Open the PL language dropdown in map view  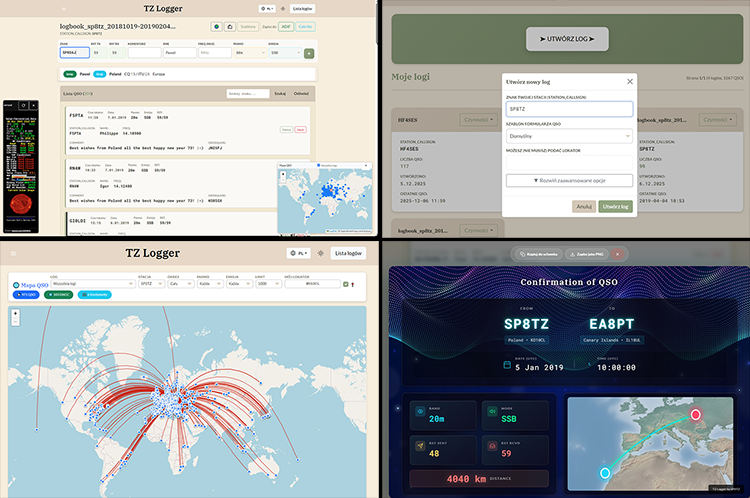click(297, 254)
